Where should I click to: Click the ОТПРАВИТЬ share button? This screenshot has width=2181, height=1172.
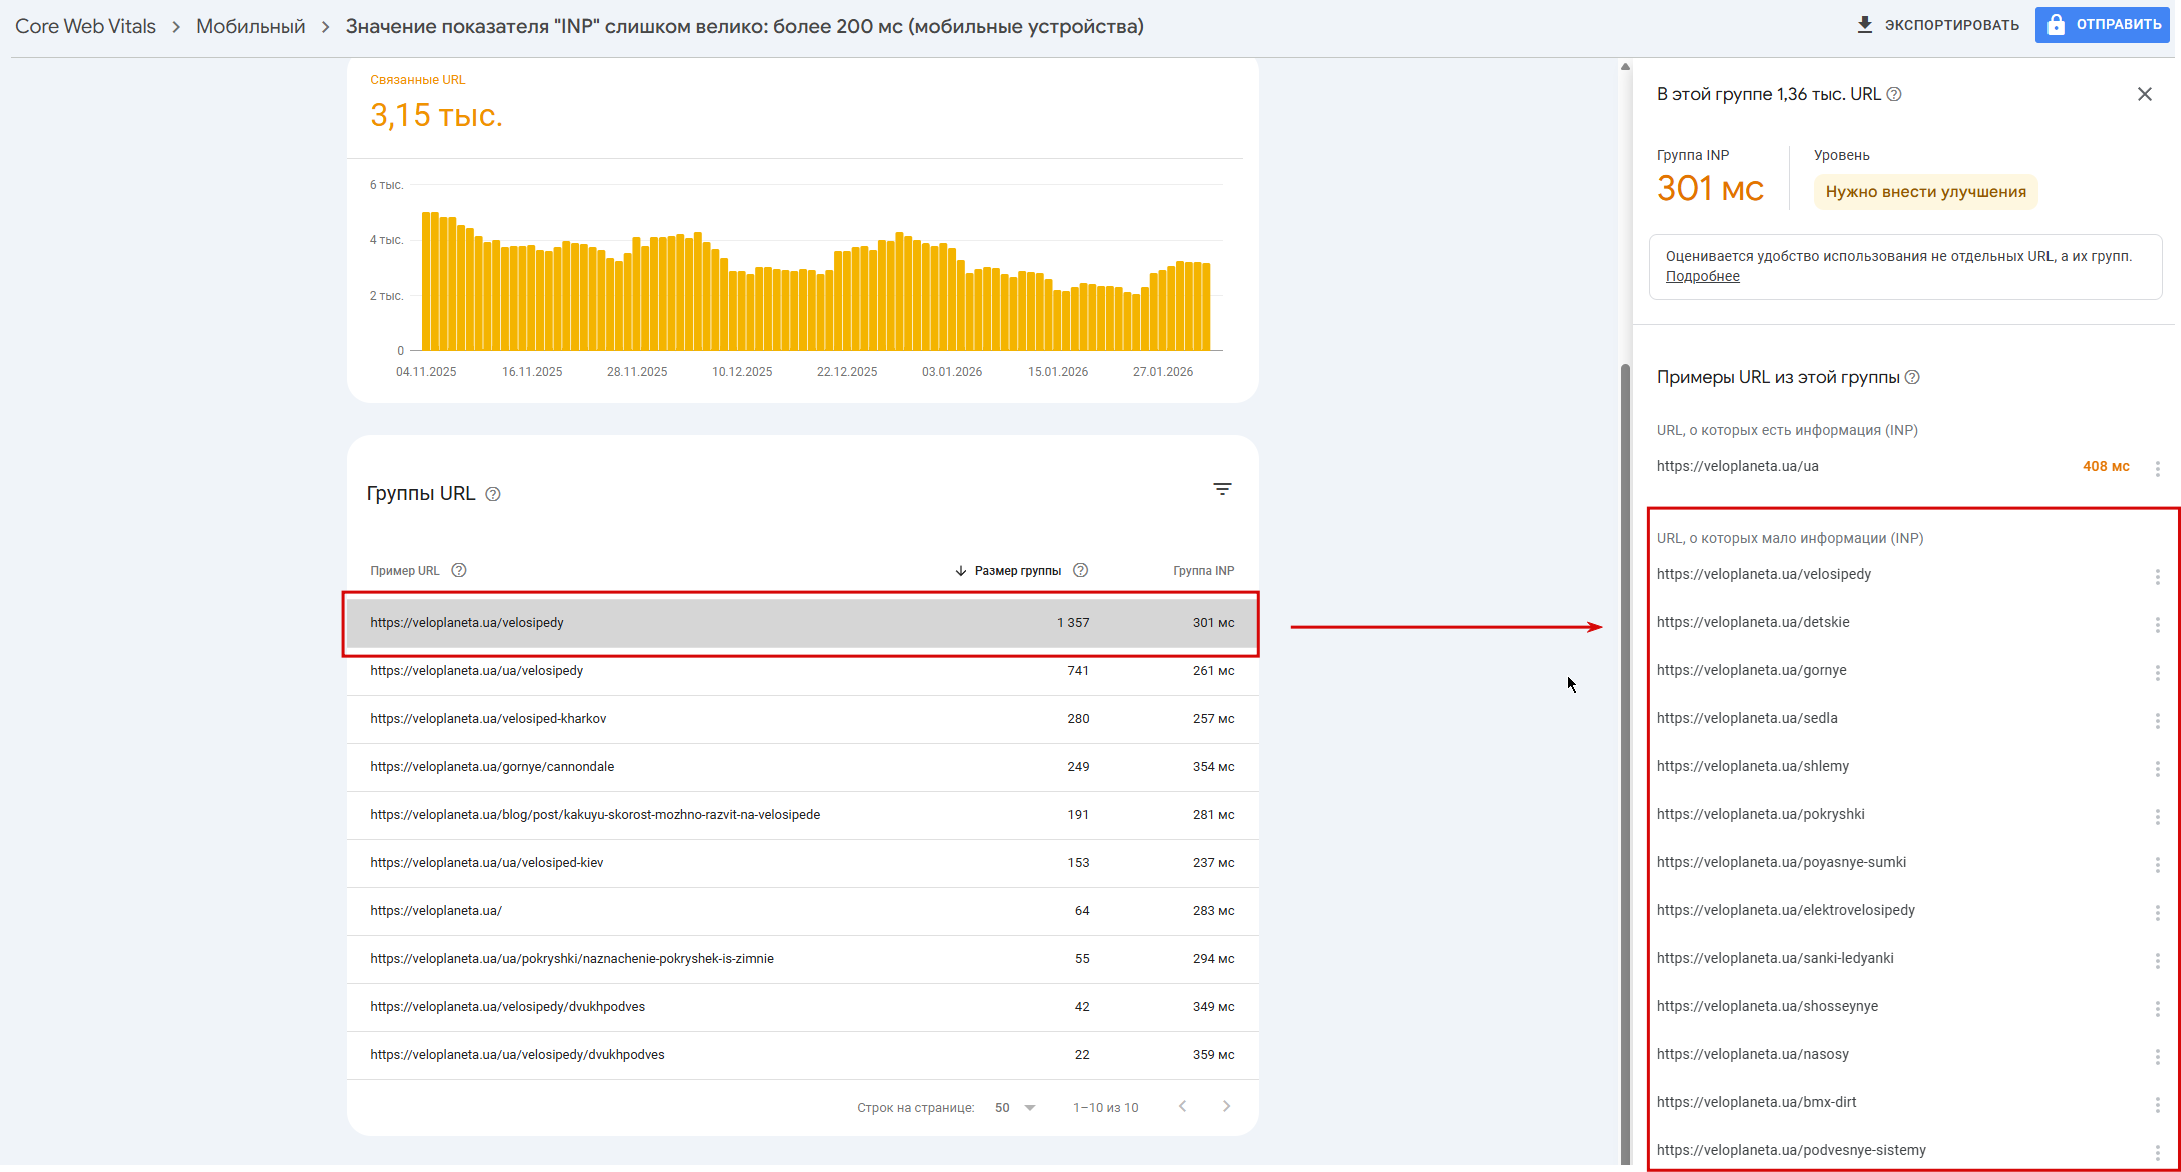click(x=2102, y=25)
